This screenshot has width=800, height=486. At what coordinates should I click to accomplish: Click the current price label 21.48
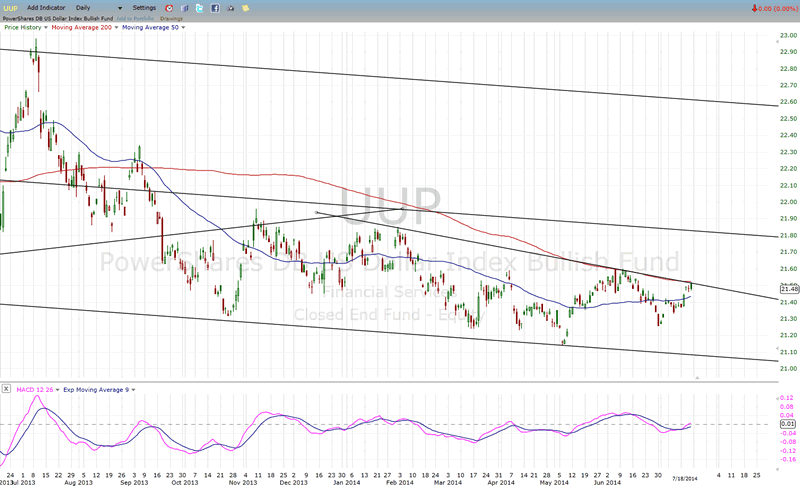coord(789,289)
